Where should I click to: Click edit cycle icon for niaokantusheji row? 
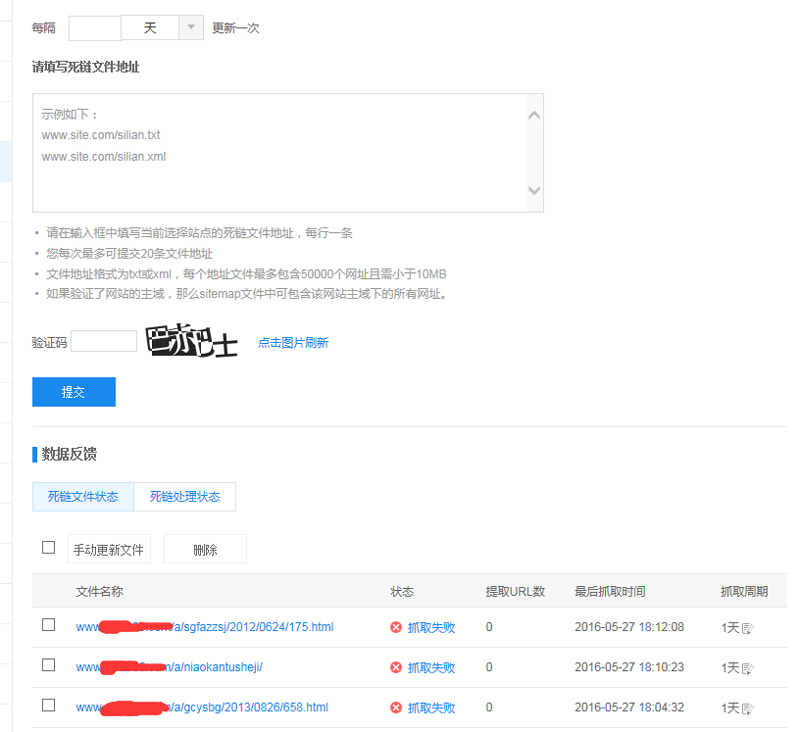(747, 668)
